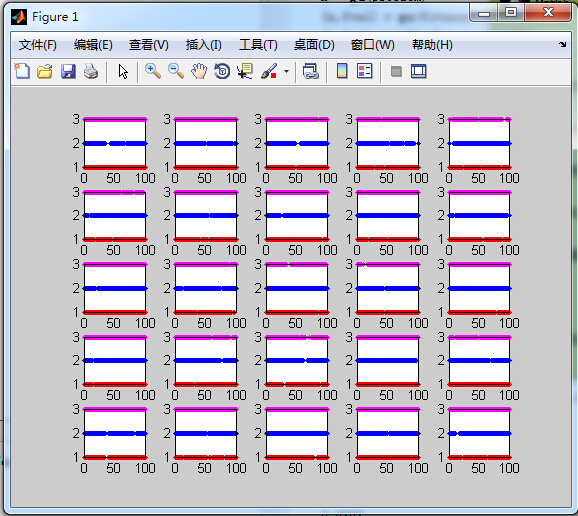Toggle the Data Cursor tool
This screenshot has width=578, height=516.
pyautogui.click(x=245, y=71)
